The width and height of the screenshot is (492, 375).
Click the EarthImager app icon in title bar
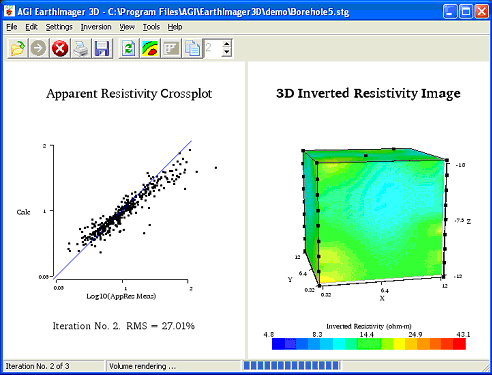[x=9, y=12]
